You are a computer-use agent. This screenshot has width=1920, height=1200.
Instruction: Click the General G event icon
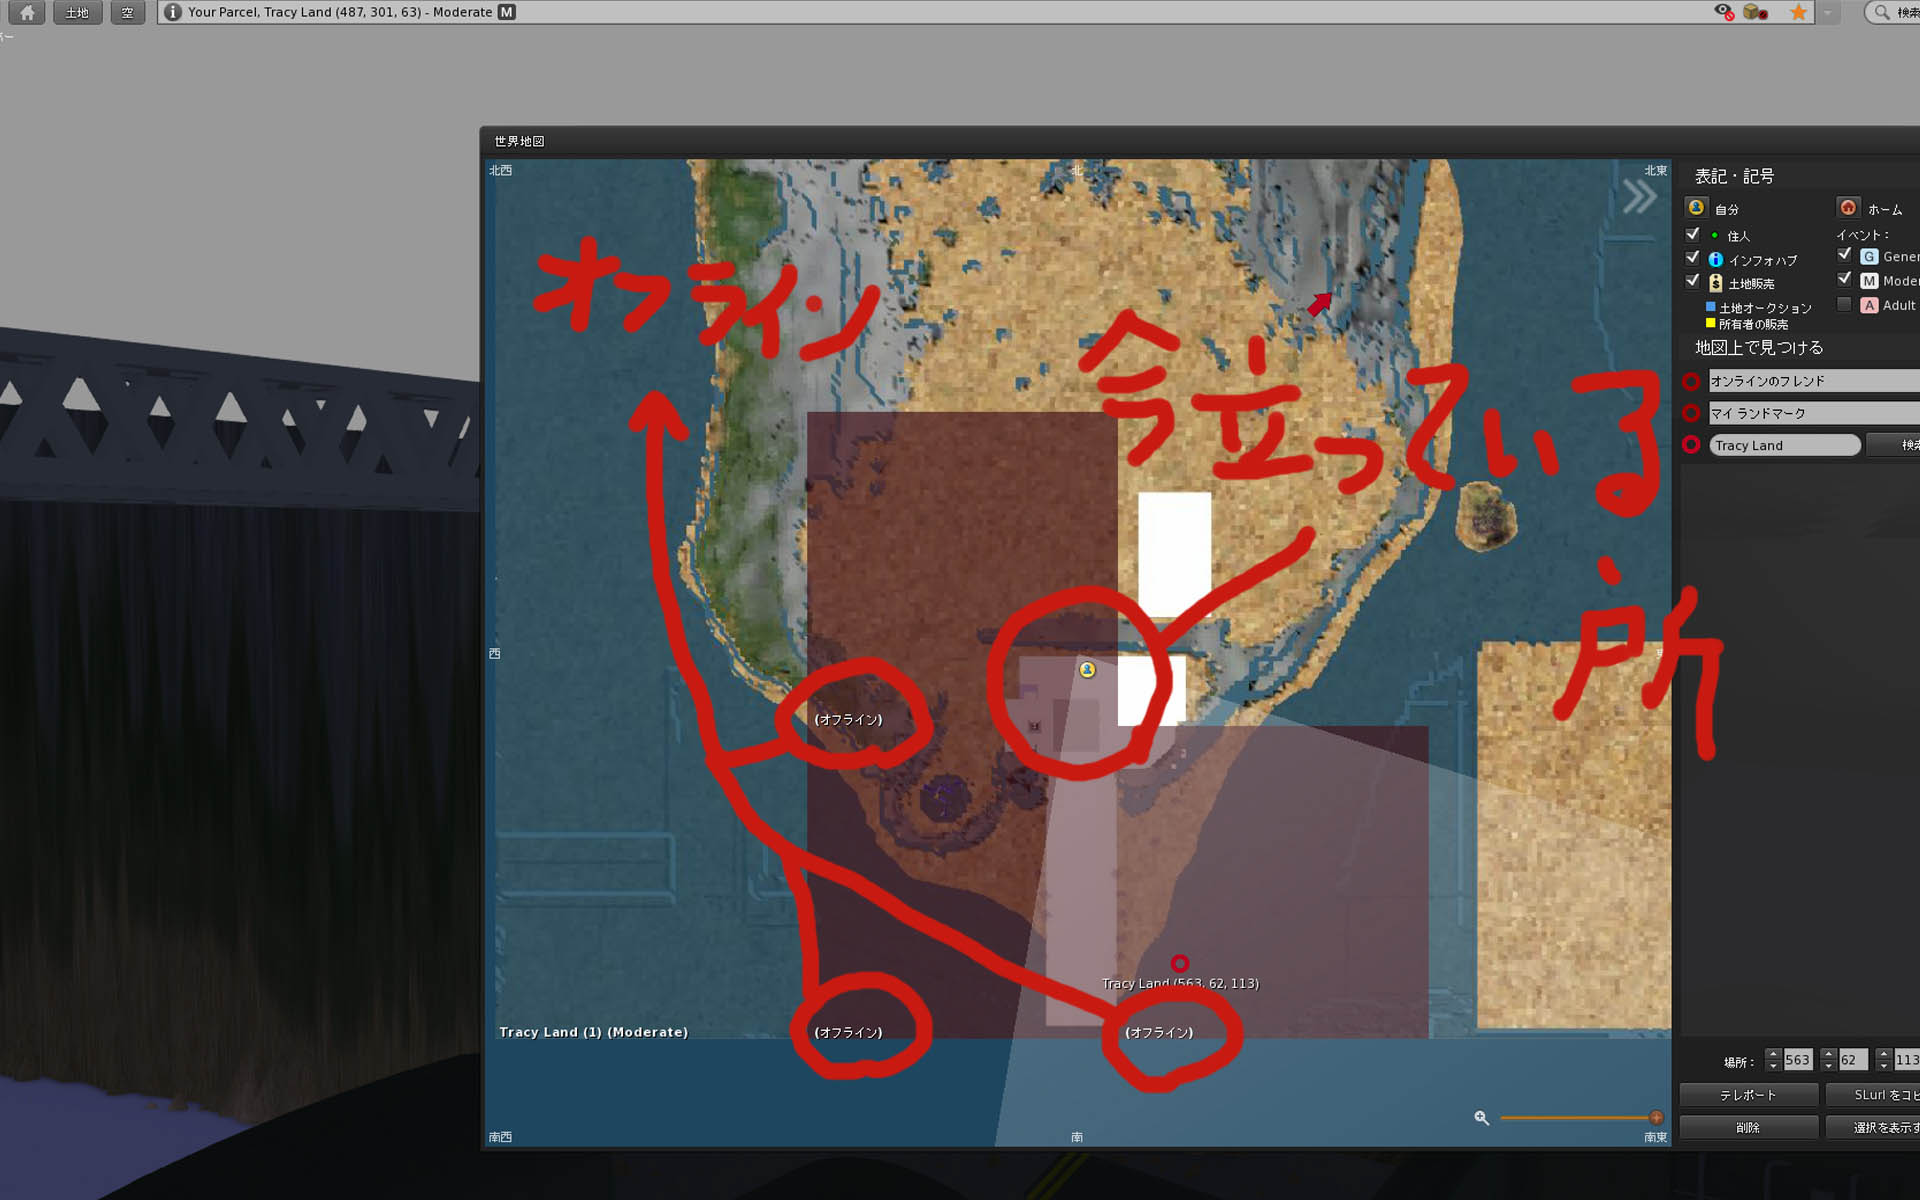(1868, 257)
